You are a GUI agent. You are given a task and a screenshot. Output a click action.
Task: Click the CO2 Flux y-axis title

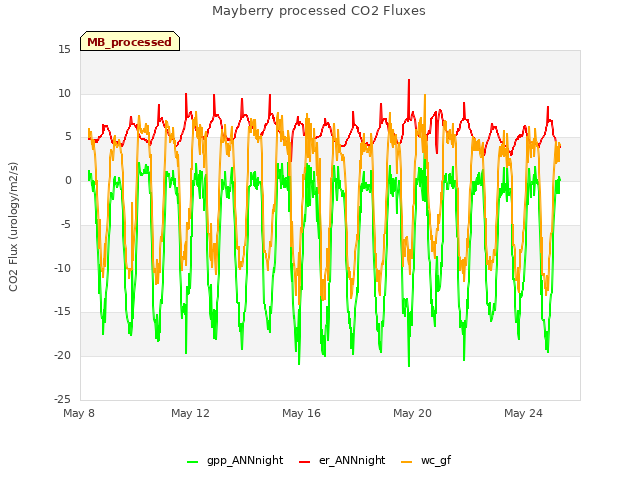[x=13, y=227]
